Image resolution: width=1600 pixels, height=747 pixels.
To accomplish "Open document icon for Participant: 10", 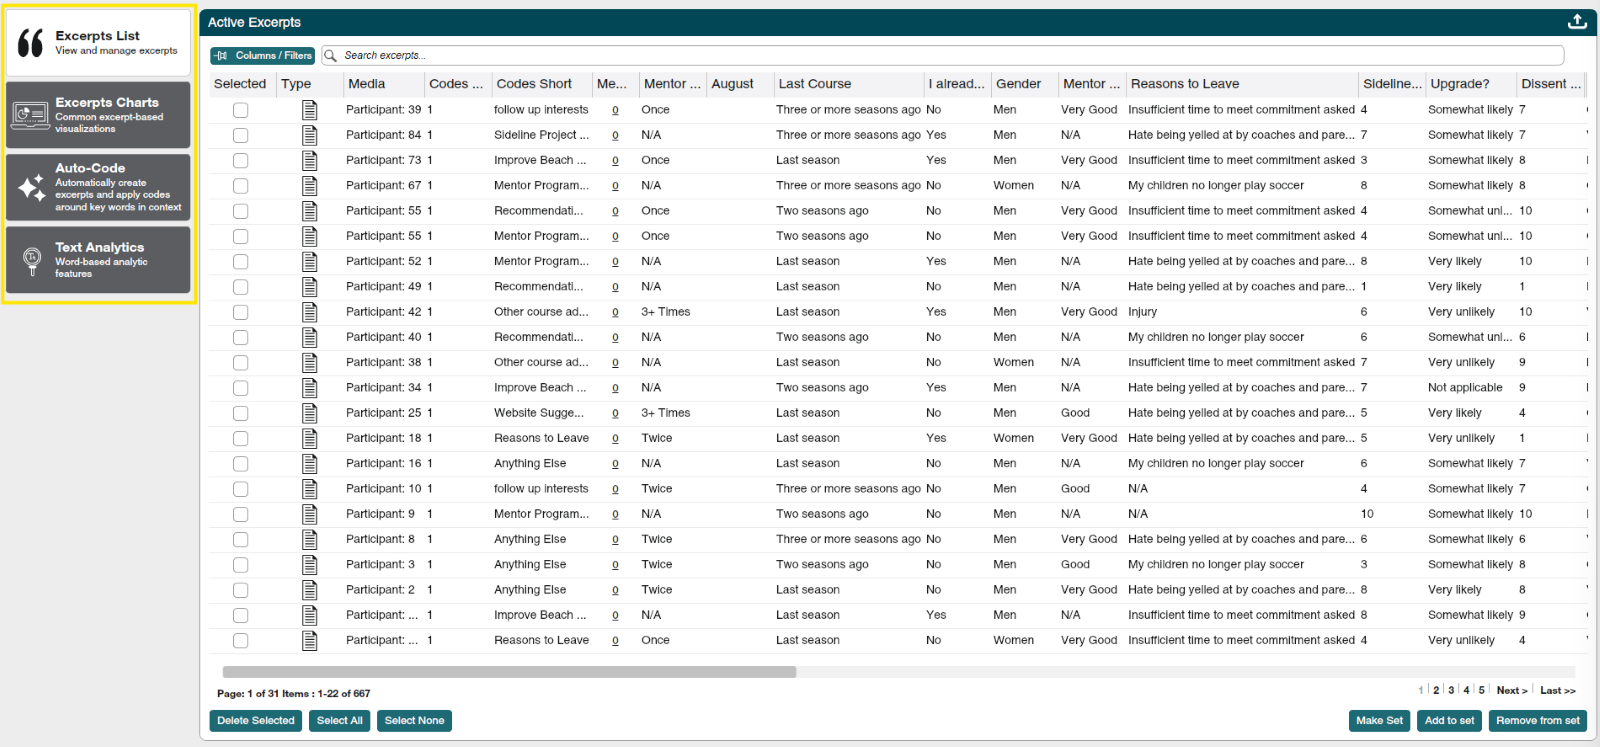I will click(x=310, y=489).
